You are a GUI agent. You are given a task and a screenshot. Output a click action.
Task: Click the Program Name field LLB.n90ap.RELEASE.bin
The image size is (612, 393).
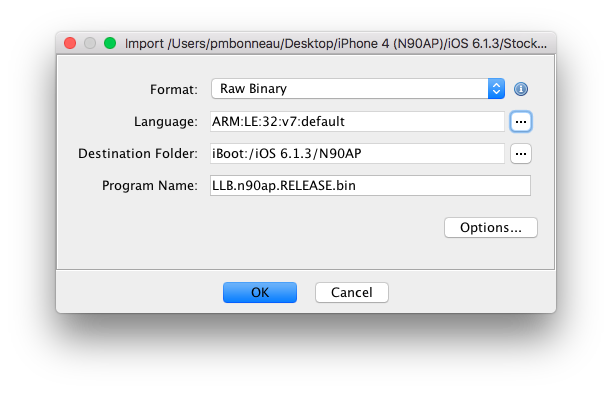coord(370,185)
